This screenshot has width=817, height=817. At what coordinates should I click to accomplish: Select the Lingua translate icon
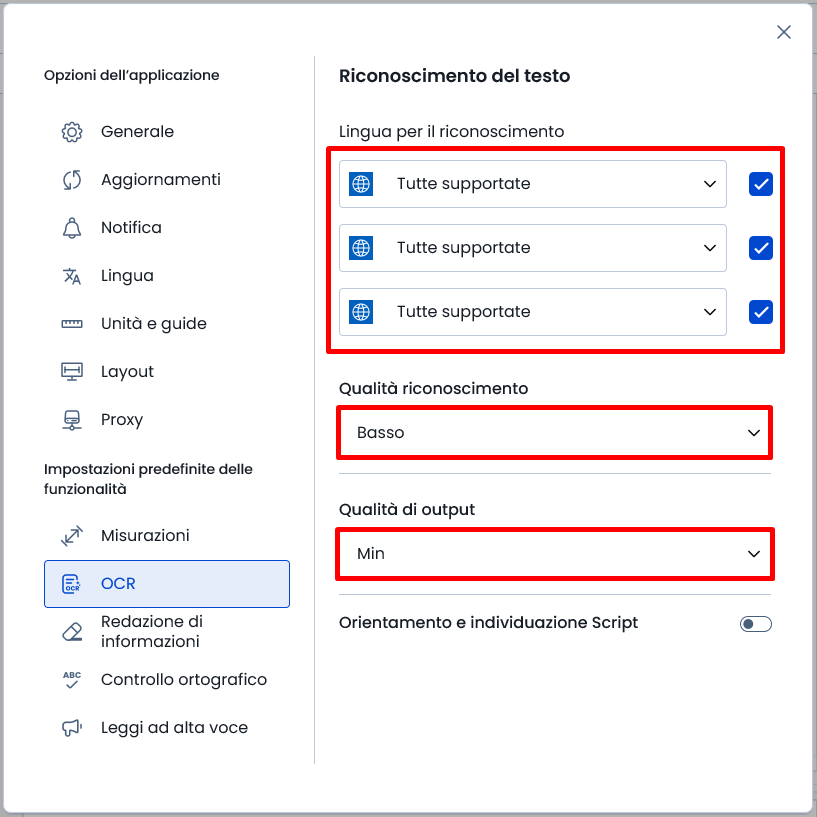pyautogui.click(x=72, y=276)
